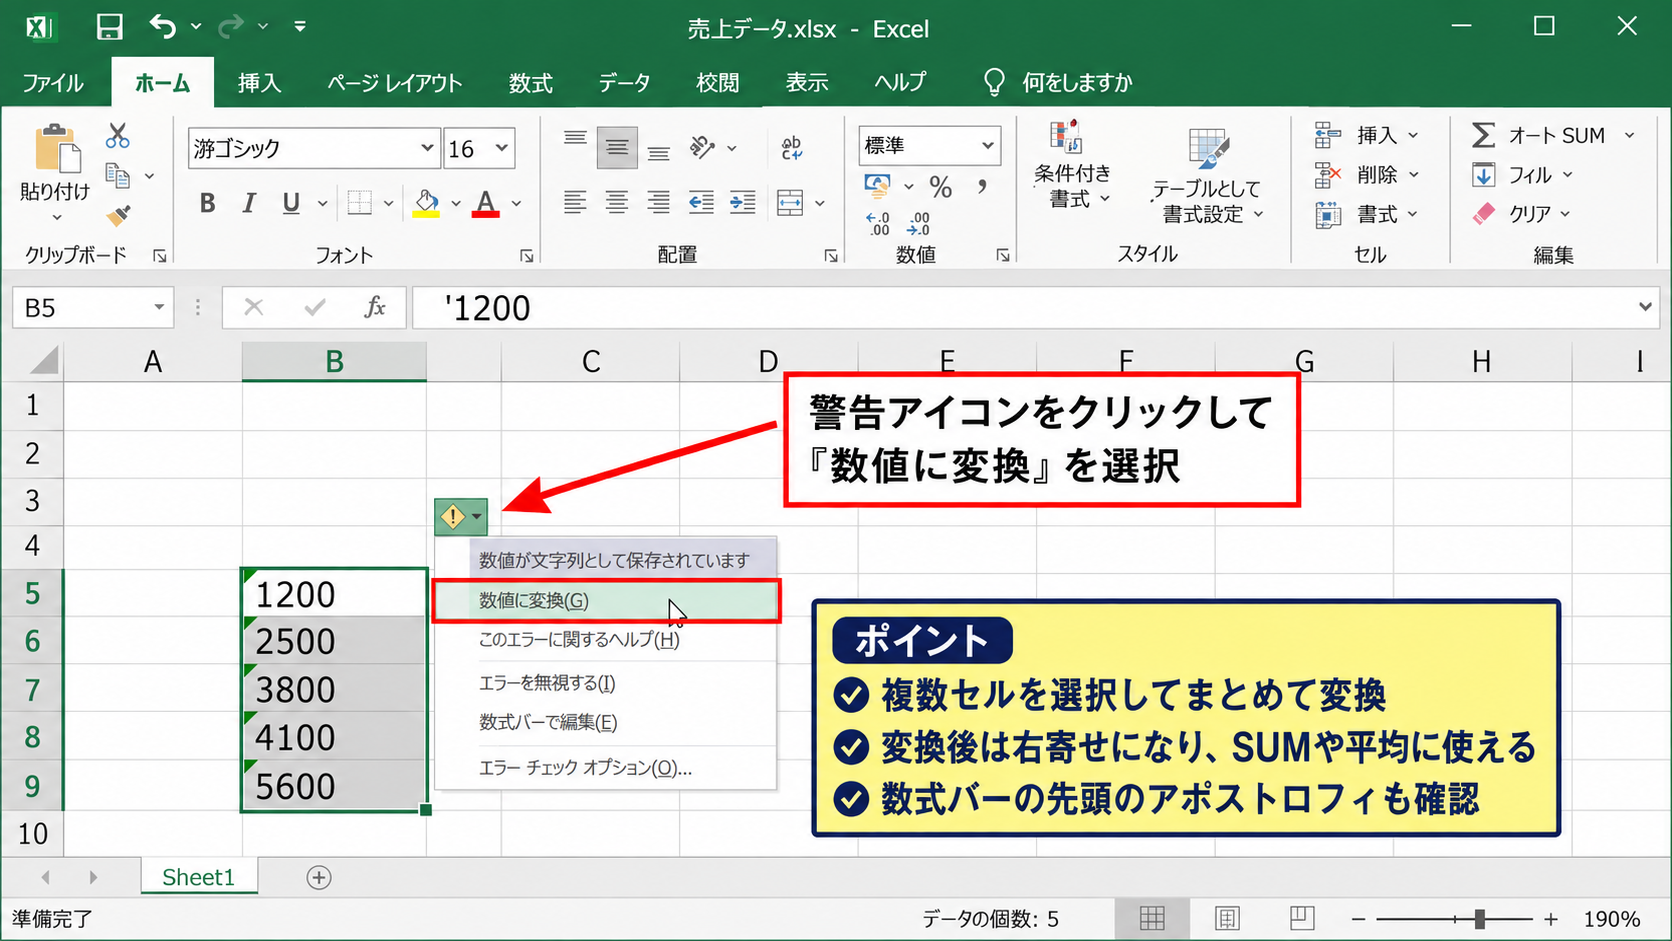Viewport: 1672px width, 941px height.
Task: Click the Copy icon in clipboard group
Action: (118, 176)
